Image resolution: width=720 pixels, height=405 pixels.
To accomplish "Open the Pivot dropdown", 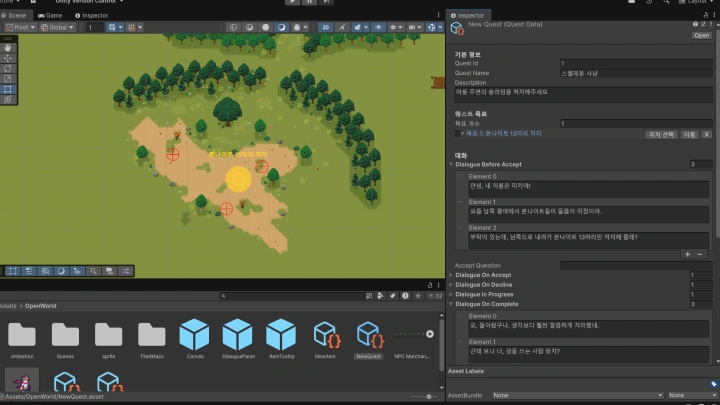I will tap(21, 27).
